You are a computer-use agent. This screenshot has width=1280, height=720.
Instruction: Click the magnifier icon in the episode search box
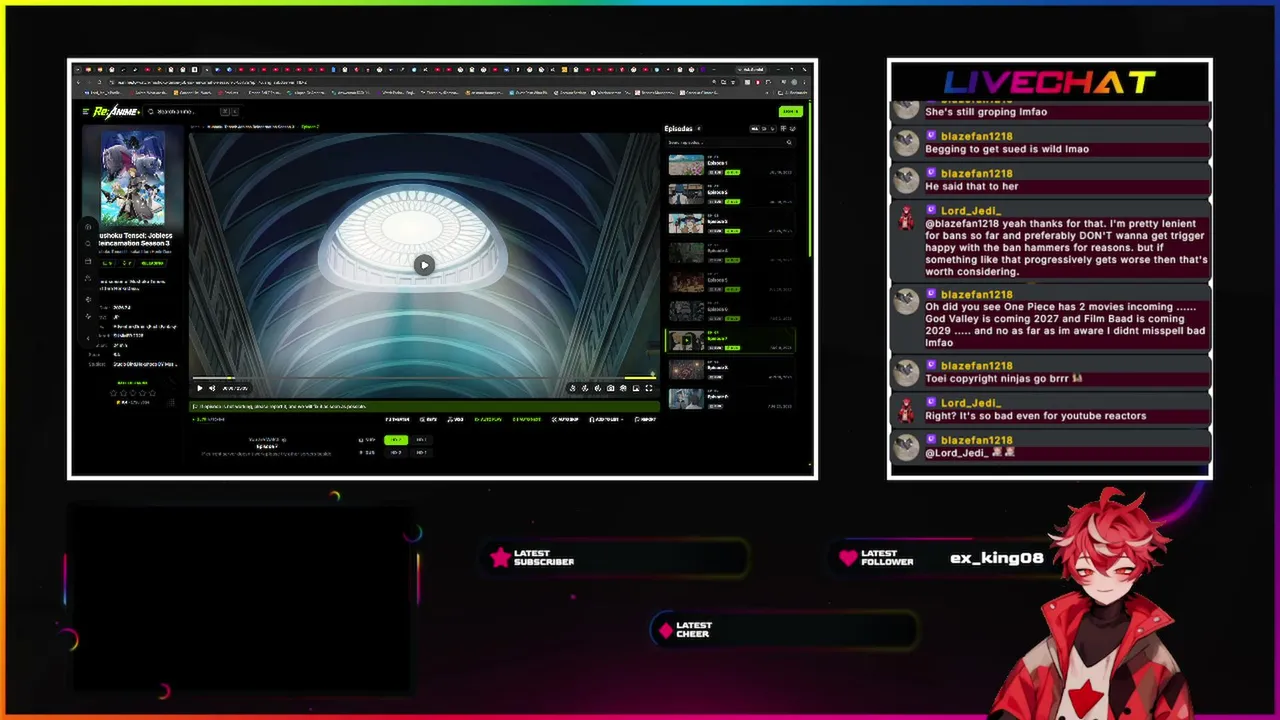[788, 142]
